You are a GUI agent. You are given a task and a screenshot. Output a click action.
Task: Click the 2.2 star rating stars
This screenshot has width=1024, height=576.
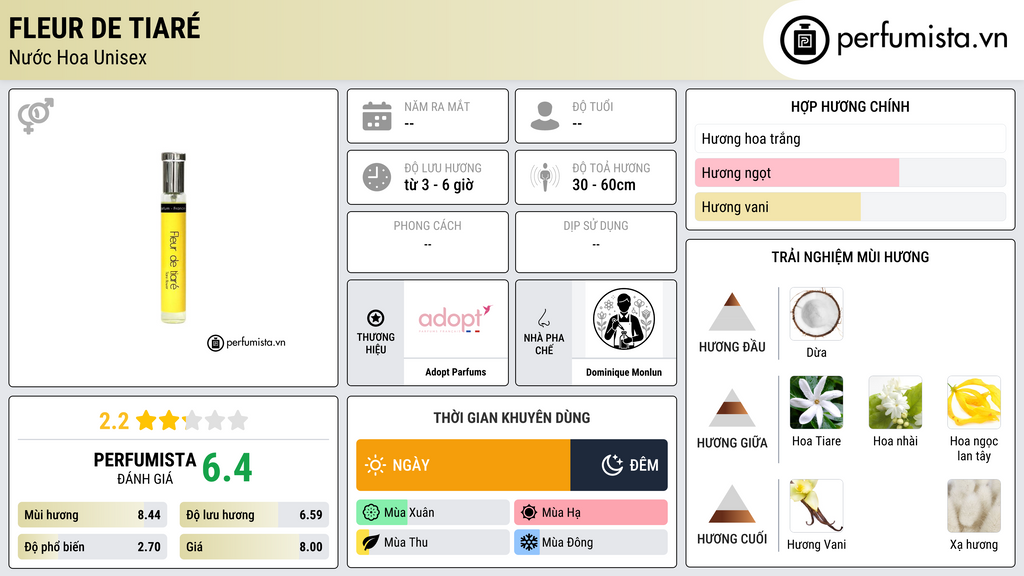tap(192, 421)
